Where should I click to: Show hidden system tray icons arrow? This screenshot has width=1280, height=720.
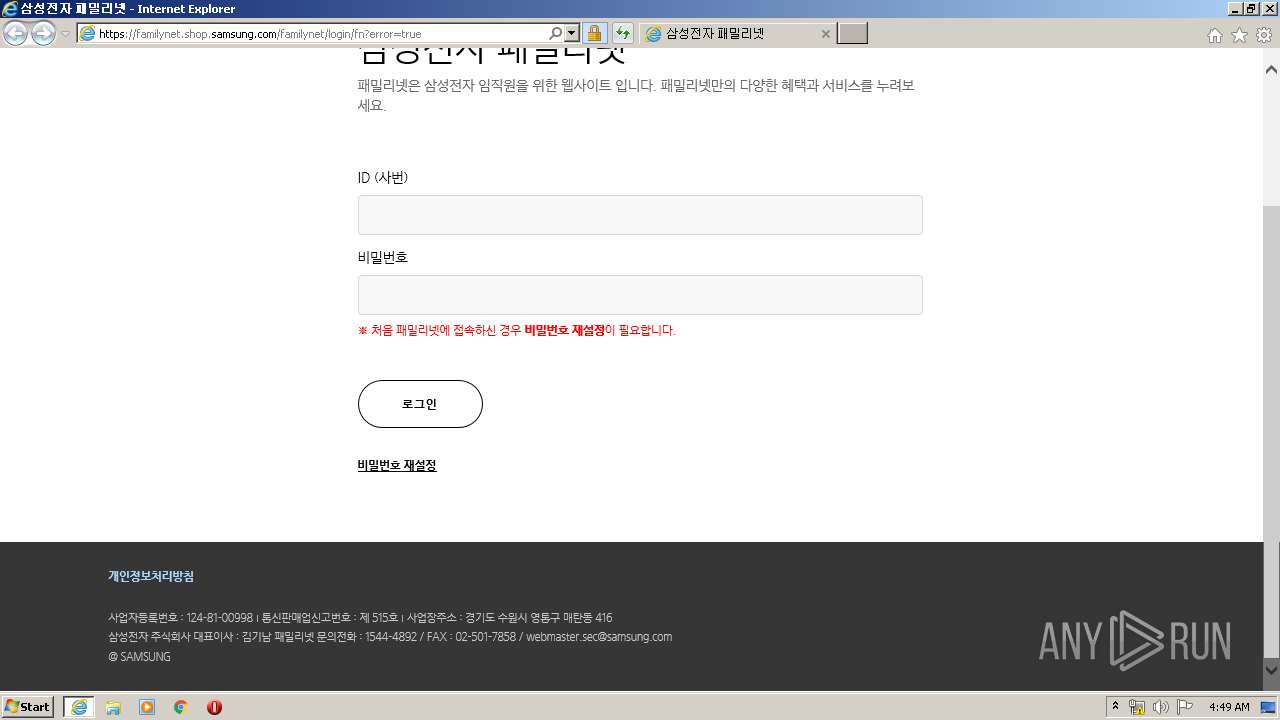pos(1116,706)
